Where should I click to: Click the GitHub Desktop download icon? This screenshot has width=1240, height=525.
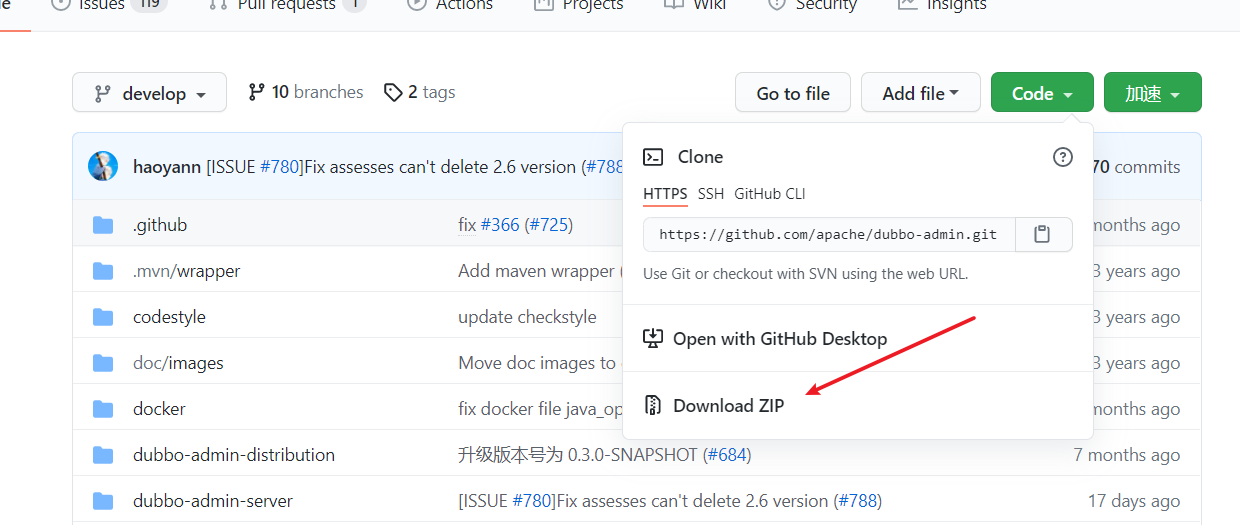(x=653, y=339)
